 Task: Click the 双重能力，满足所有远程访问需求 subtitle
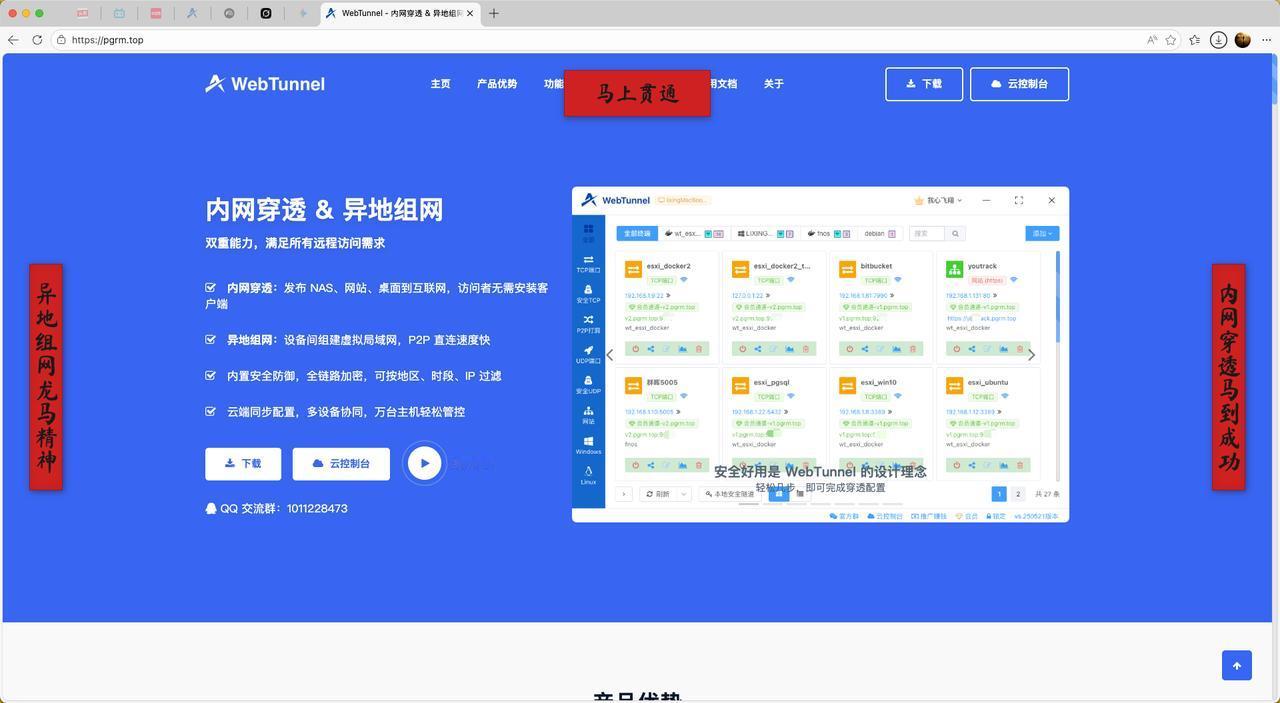pos(295,243)
